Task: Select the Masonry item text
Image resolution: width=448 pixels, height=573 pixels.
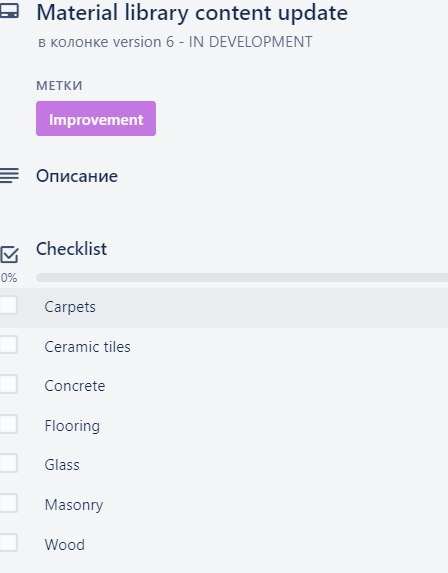Action: (74, 505)
